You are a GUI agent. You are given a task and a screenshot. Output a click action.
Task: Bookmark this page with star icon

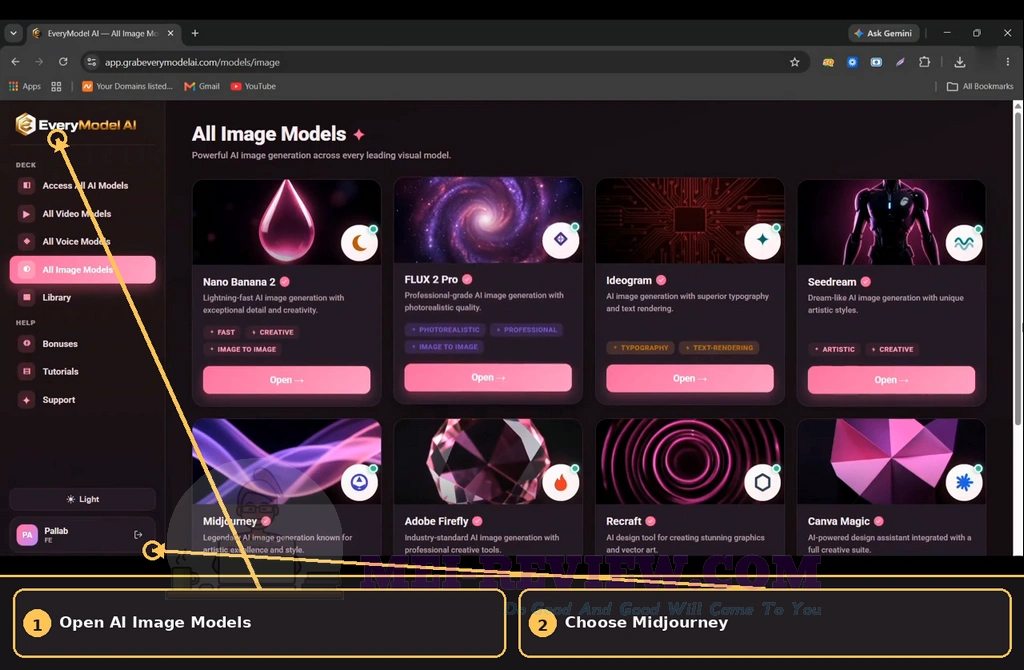(794, 62)
